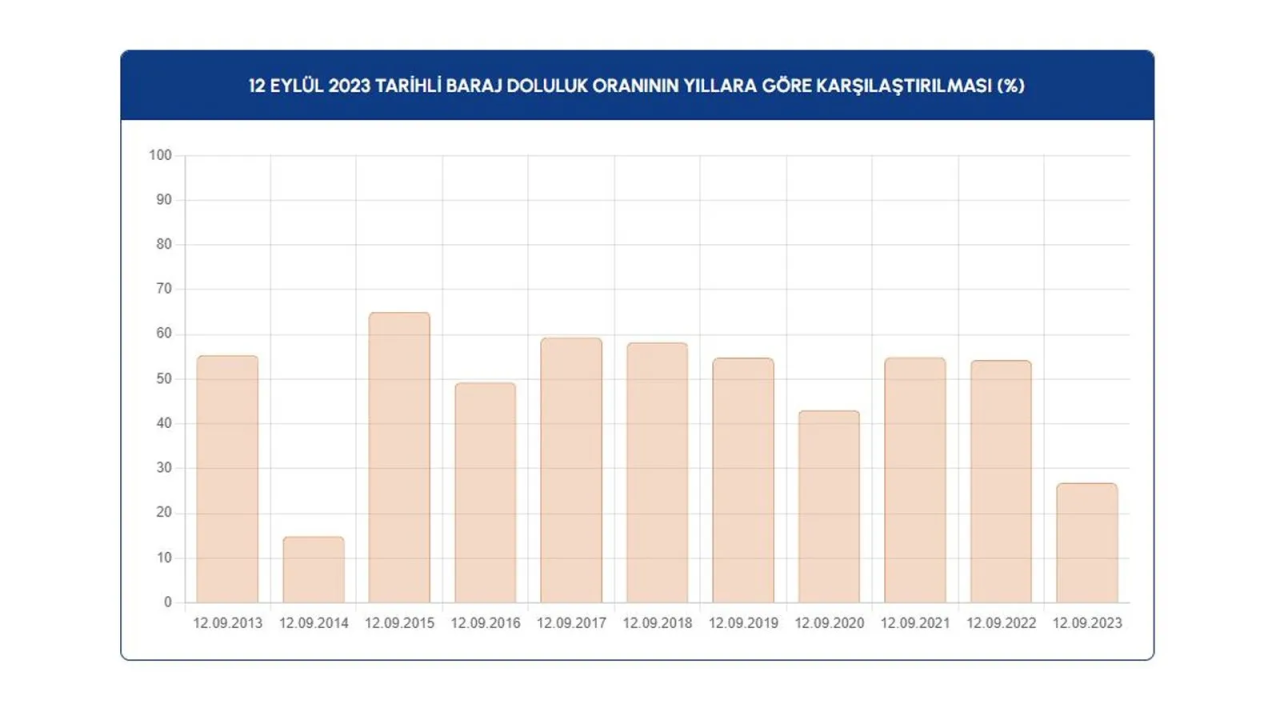Select the 12.09.2015 x-axis date label
Image resolution: width=1280 pixels, height=720 pixels.
(x=399, y=623)
